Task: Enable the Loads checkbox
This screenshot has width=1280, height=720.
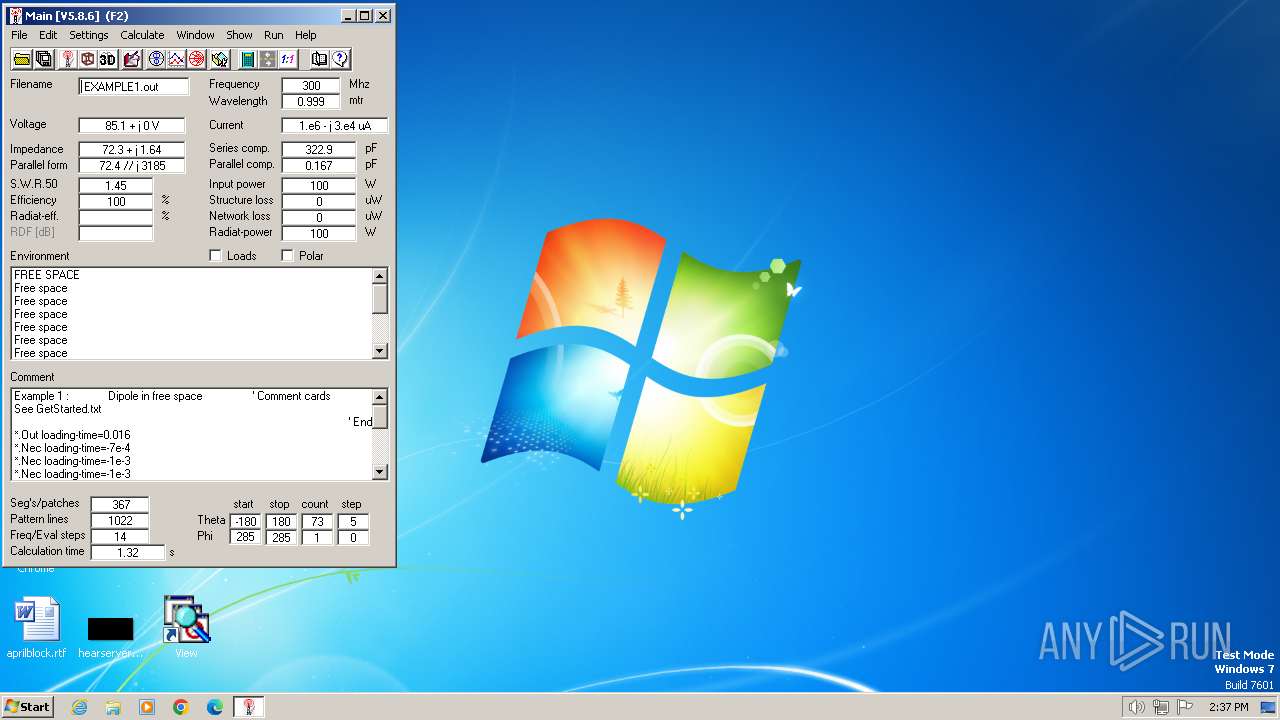Action: point(215,256)
